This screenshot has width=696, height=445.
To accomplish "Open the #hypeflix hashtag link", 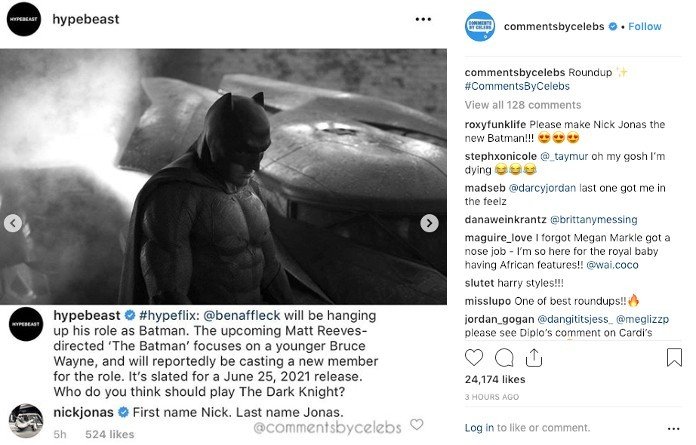I will coord(155,317).
